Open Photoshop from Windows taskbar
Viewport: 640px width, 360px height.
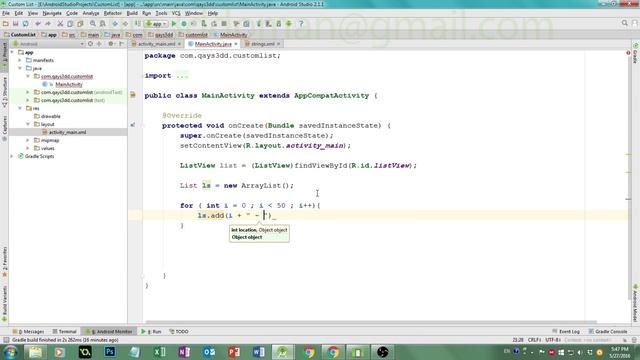click(110, 352)
